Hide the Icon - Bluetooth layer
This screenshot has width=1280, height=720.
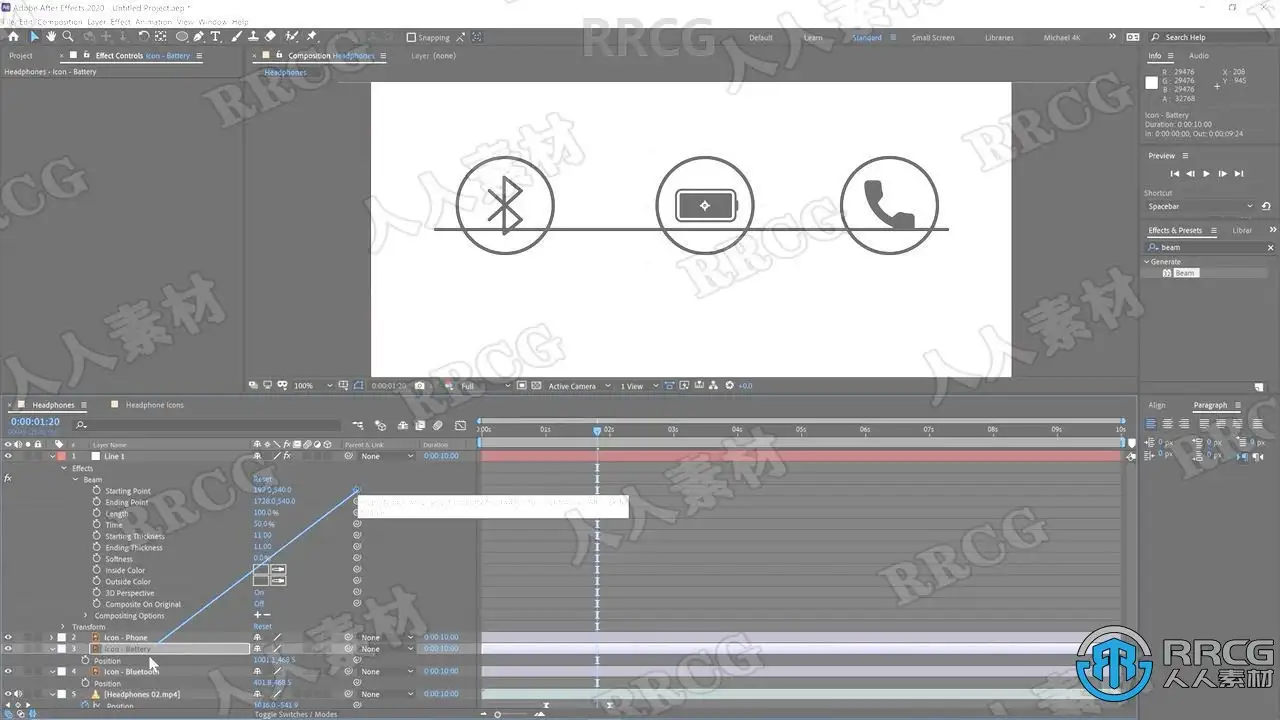tap(8, 672)
